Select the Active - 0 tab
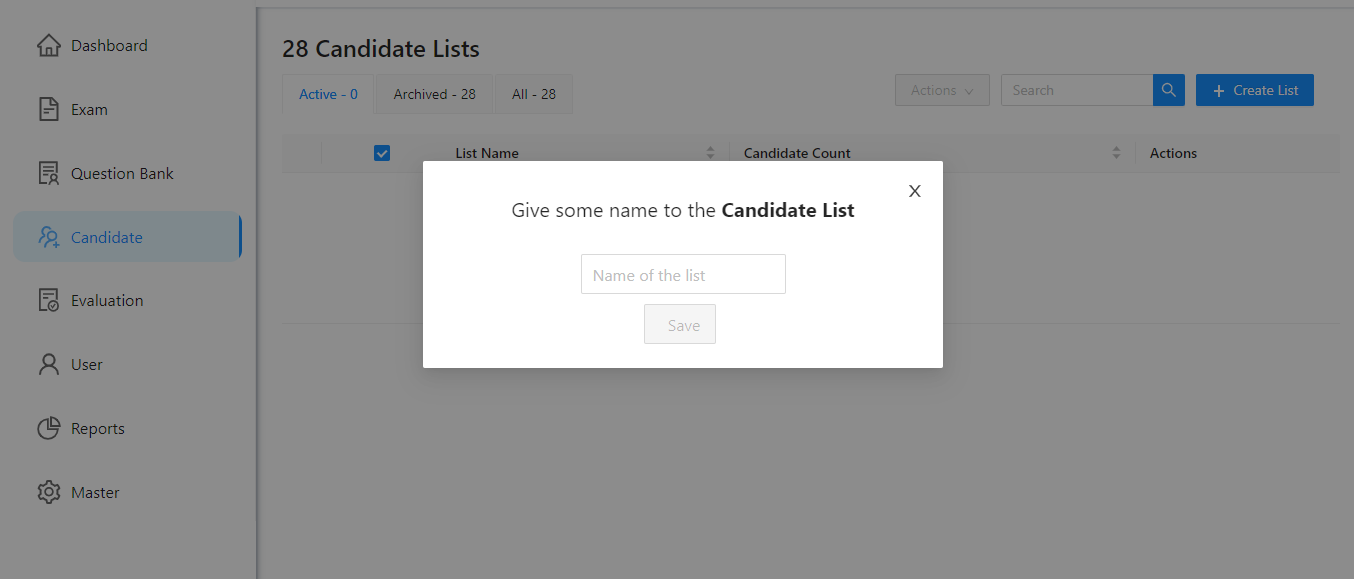 click(328, 94)
